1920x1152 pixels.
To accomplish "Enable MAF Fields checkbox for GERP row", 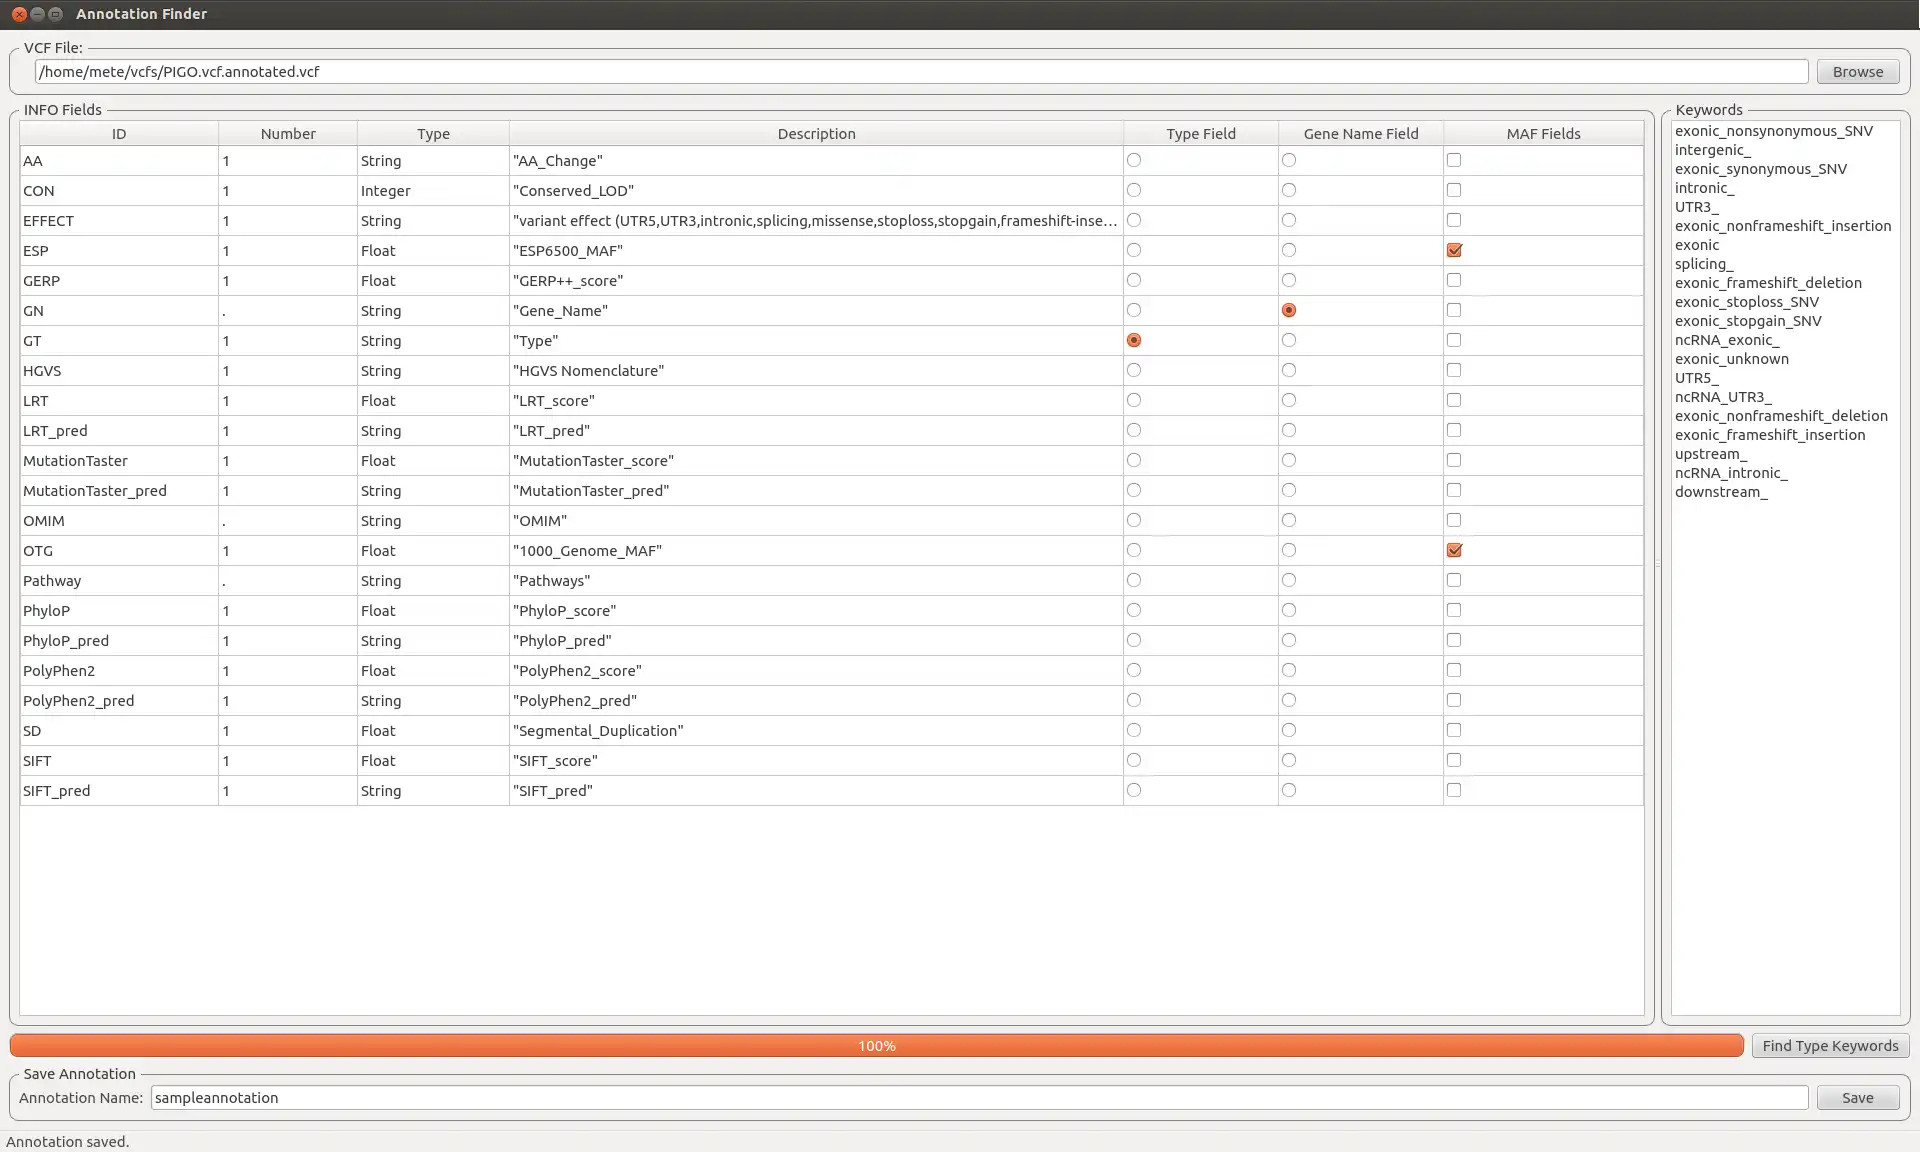I will click(x=1454, y=280).
